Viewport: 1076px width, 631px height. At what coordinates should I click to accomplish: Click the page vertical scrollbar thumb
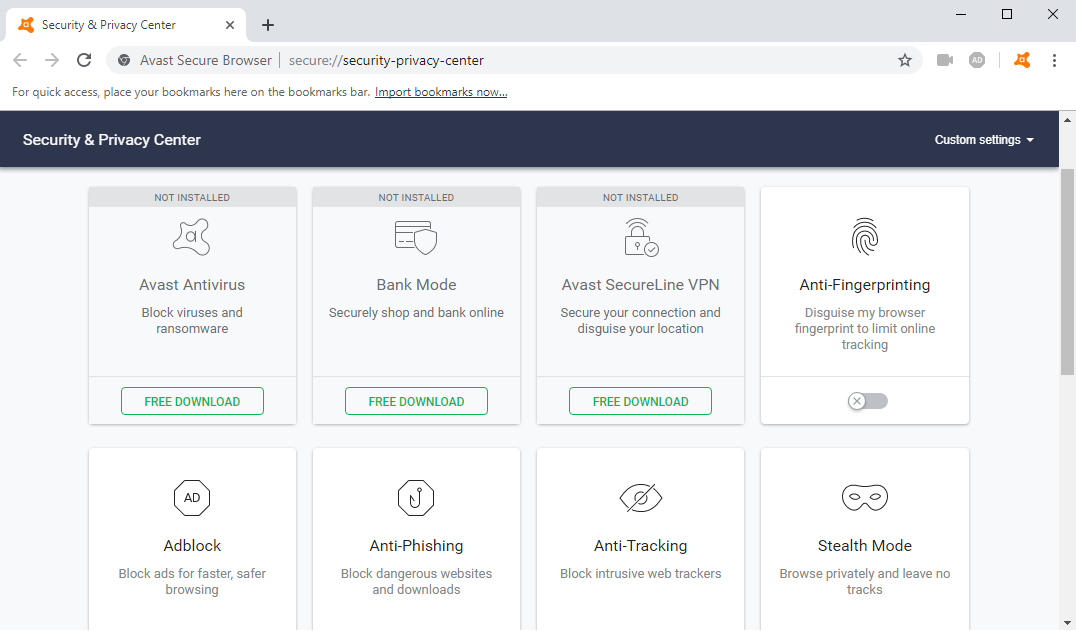click(x=1067, y=272)
